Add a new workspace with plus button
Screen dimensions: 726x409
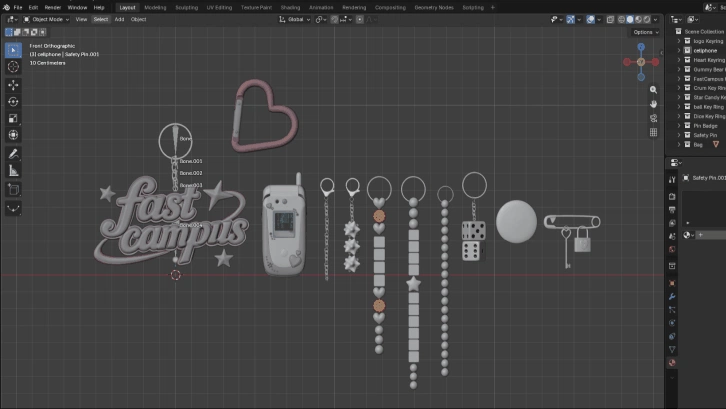493,7
